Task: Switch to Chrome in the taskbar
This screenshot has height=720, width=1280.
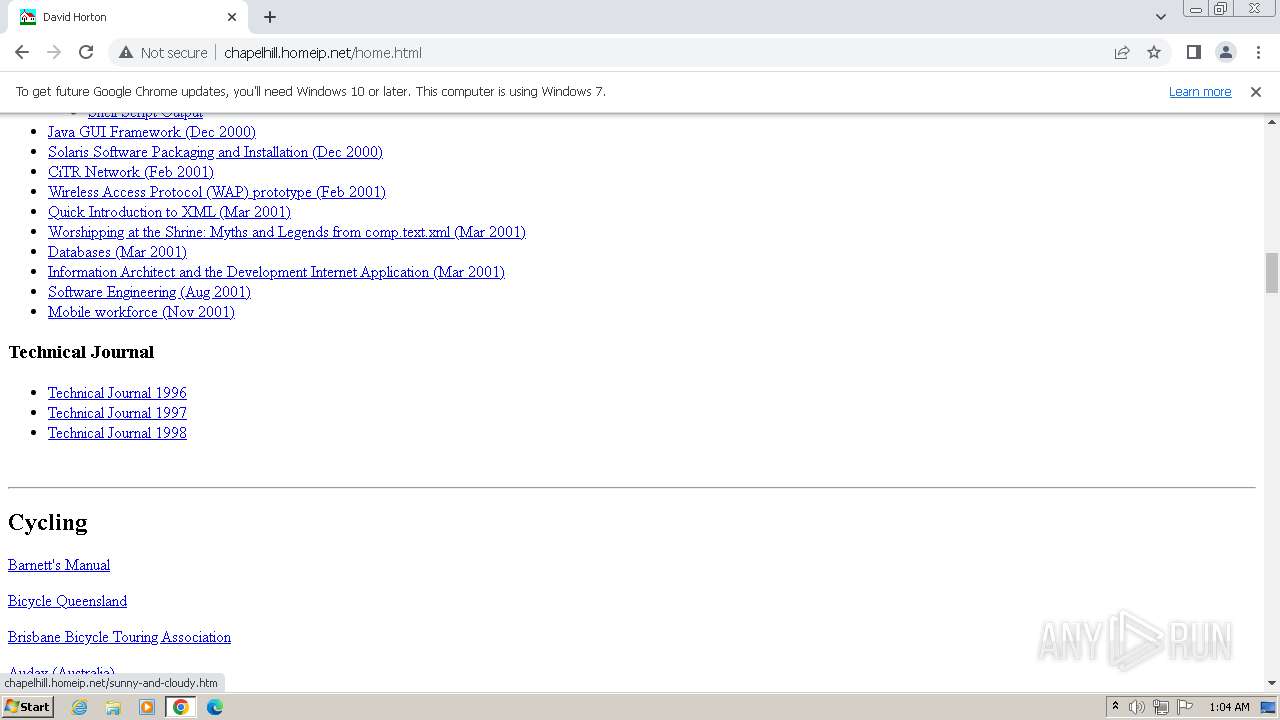Action: [x=181, y=707]
